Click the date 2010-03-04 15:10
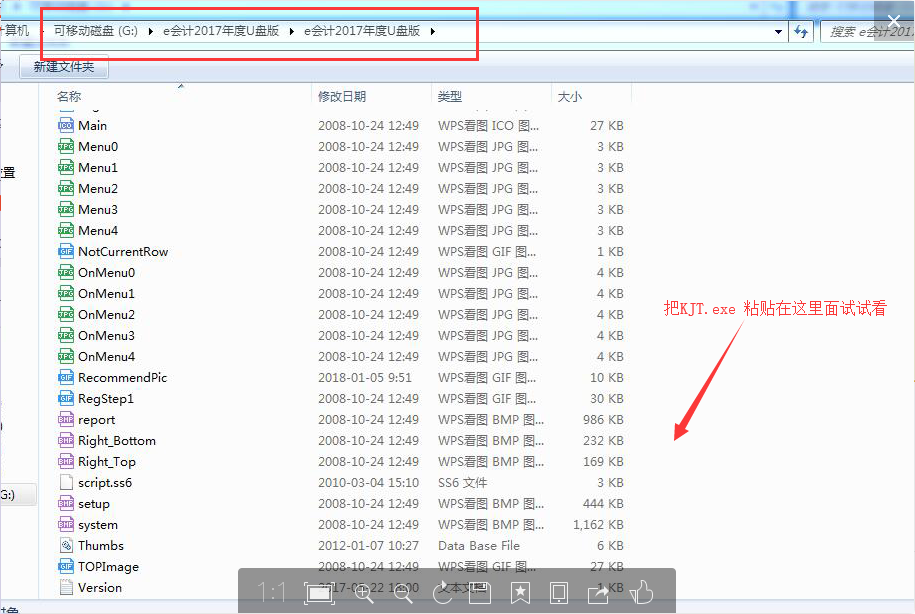This screenshot has width=915, height=614. pyautogui.click(x=368, y=483)
